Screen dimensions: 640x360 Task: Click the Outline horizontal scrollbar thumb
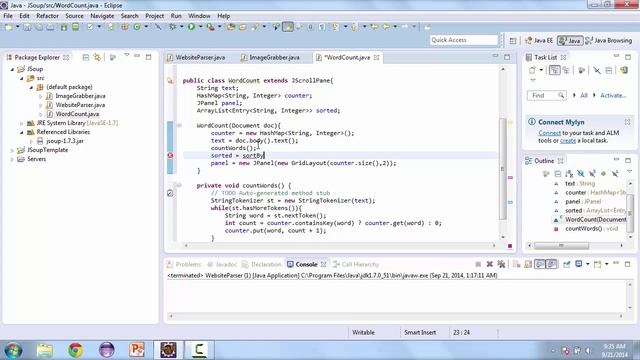point(562,246)
